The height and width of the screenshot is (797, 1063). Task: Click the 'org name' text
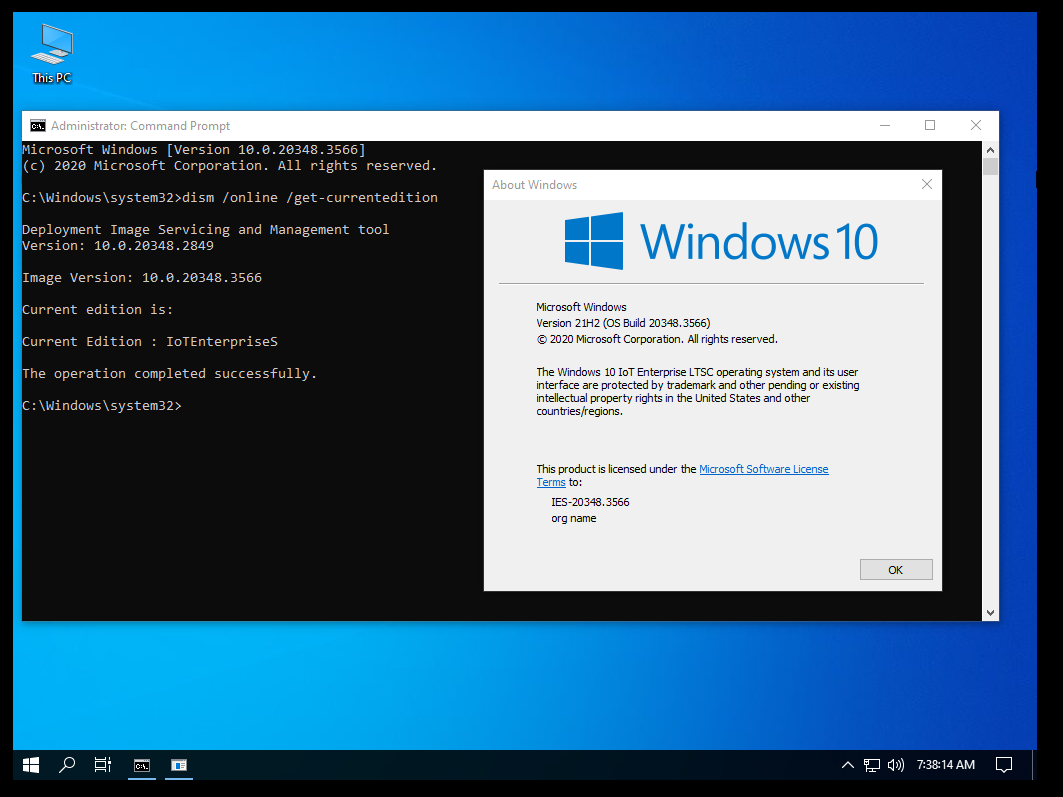574,518
